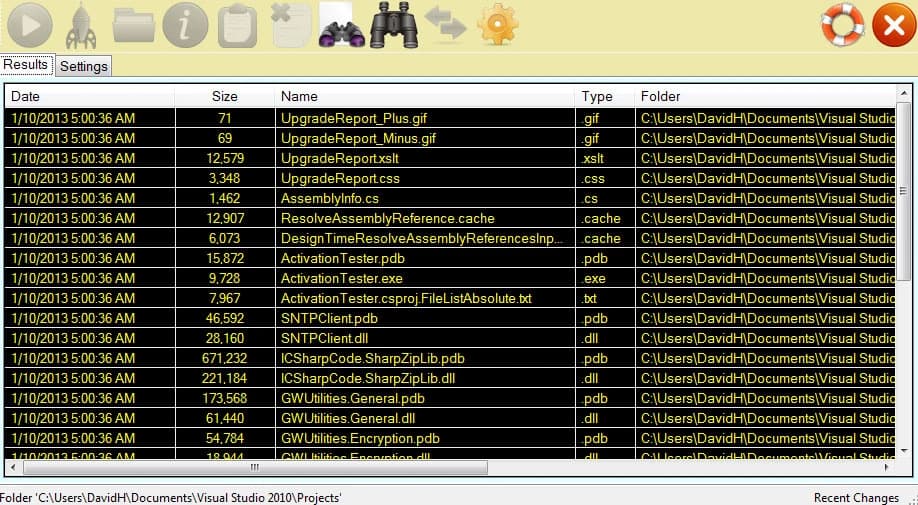Click the rocket launch icon
The height and width of the screenshot is (505, 918).
tap(81, 26)
